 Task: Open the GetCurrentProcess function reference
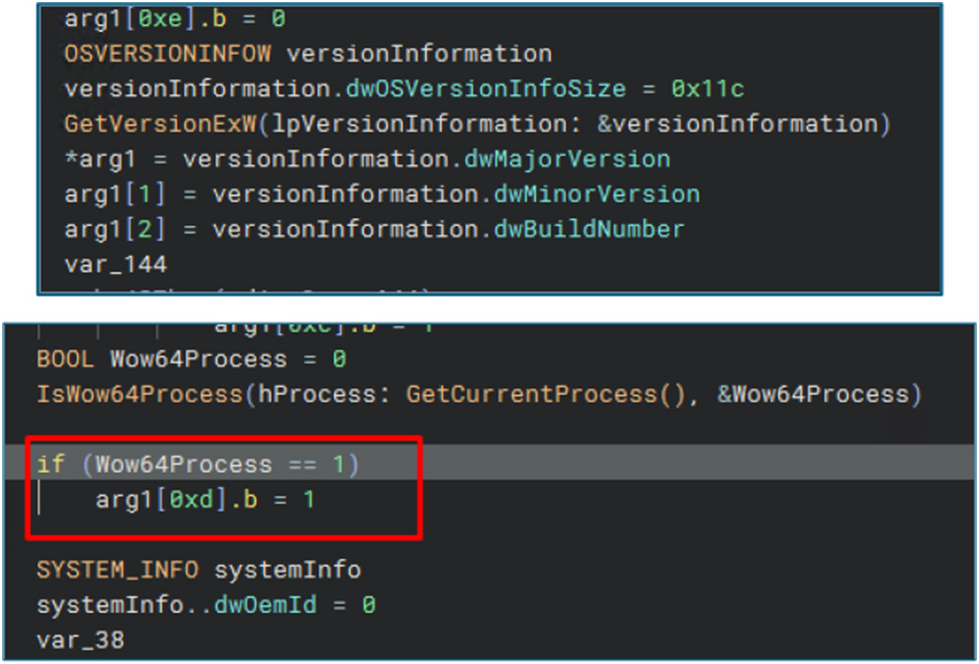(530, 394)
